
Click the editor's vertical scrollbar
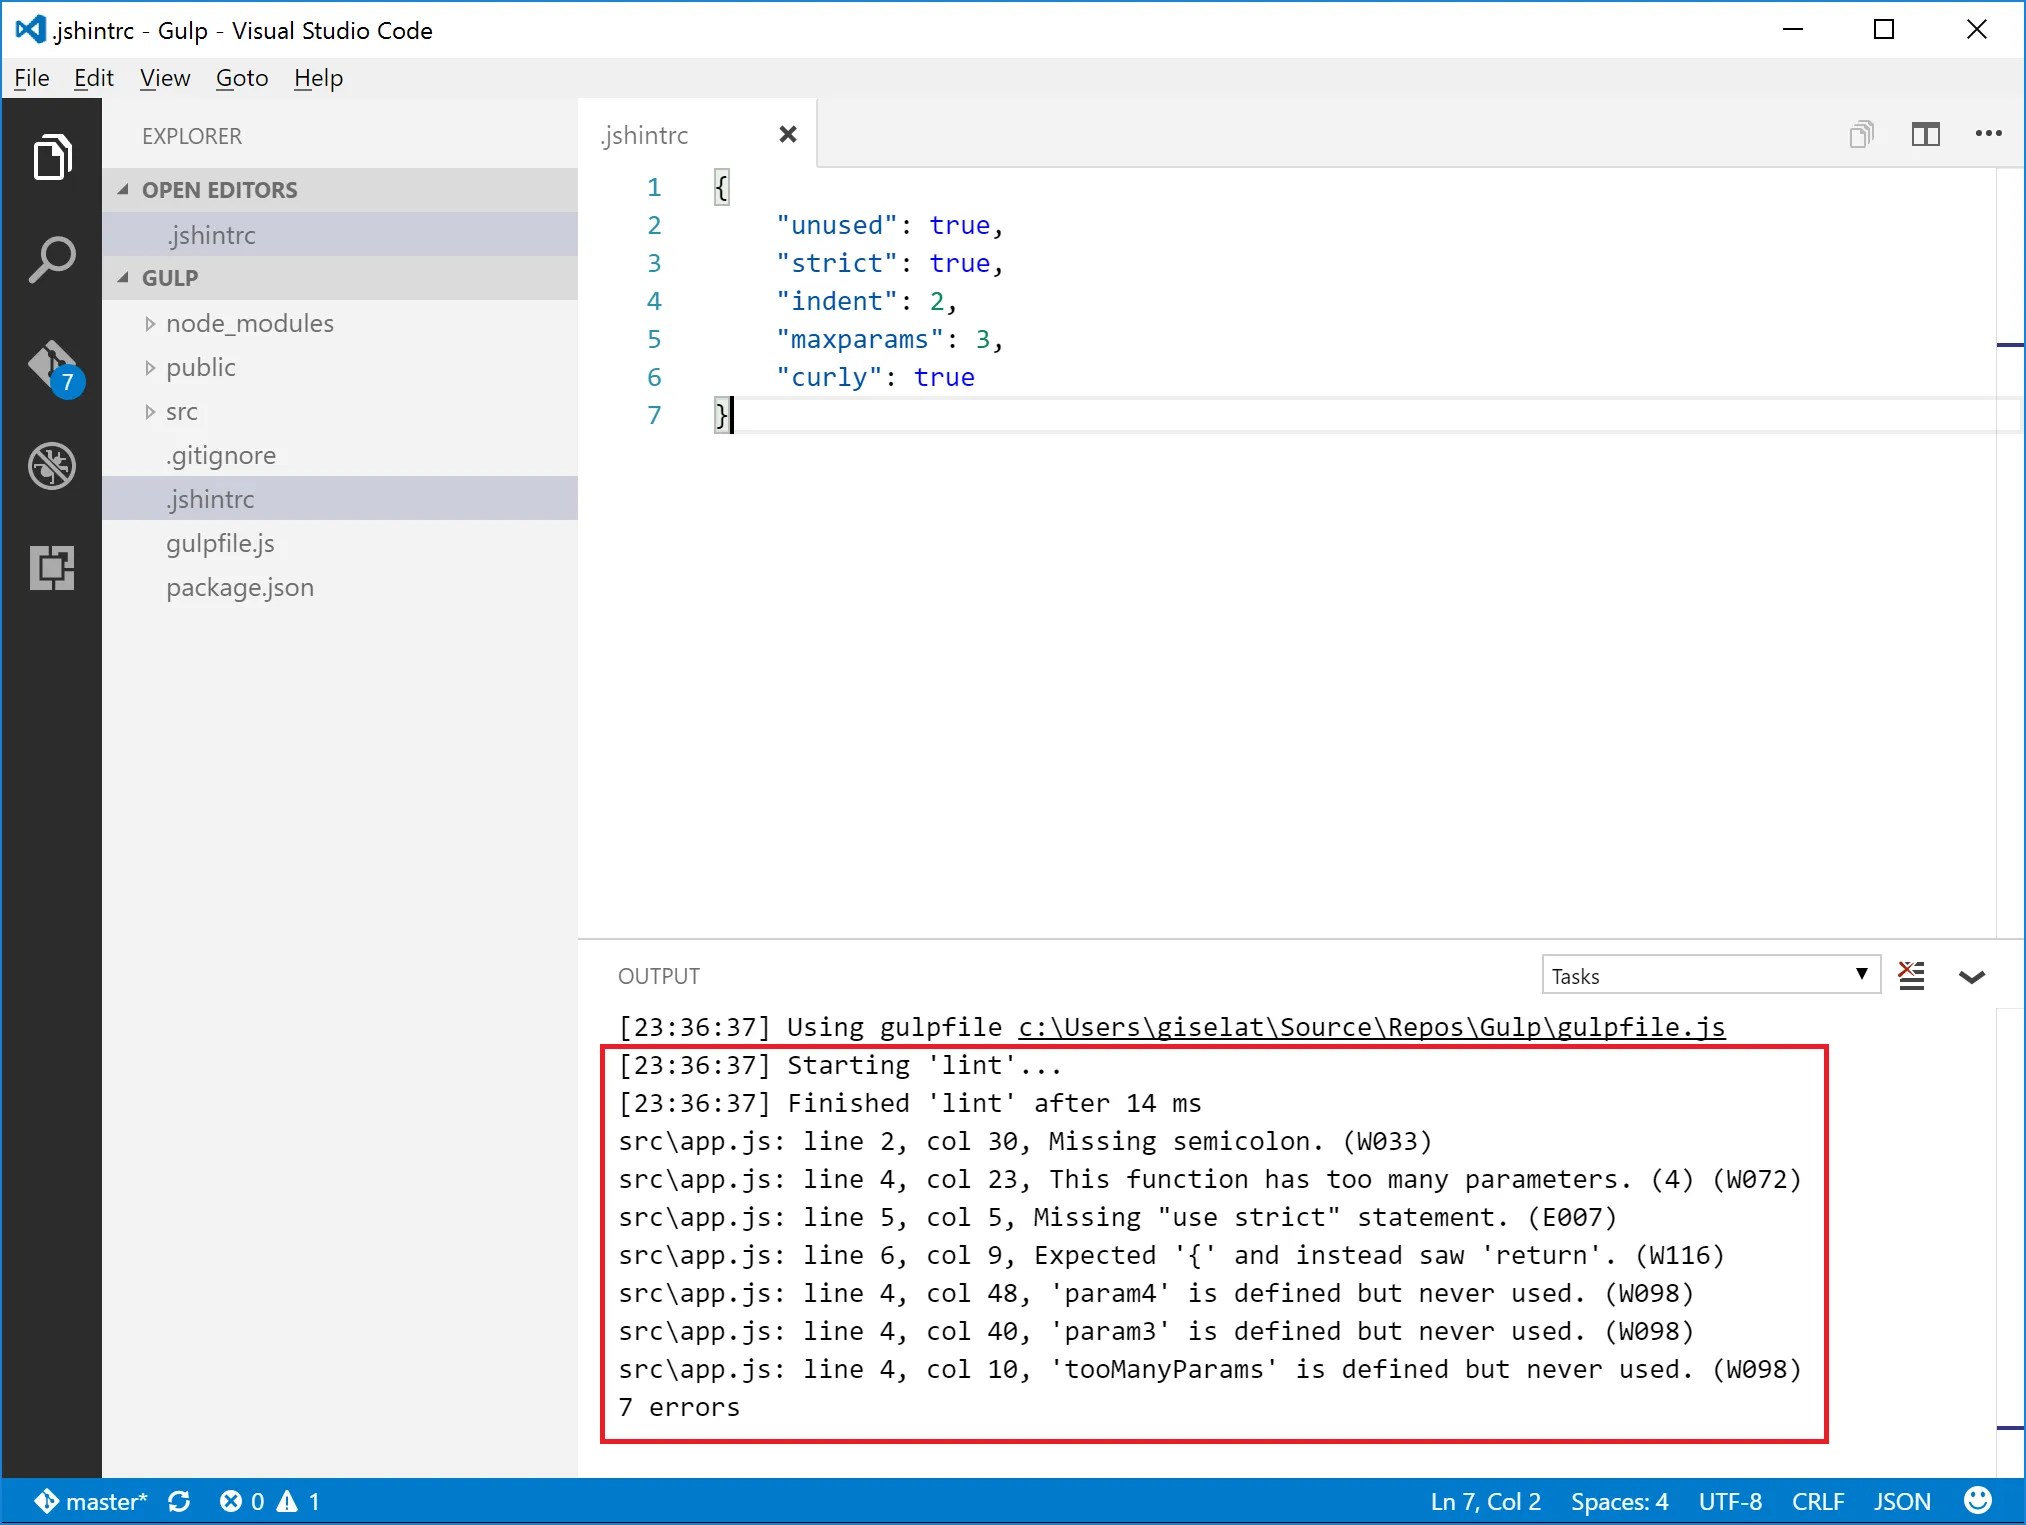click(x=2010, y=553)
